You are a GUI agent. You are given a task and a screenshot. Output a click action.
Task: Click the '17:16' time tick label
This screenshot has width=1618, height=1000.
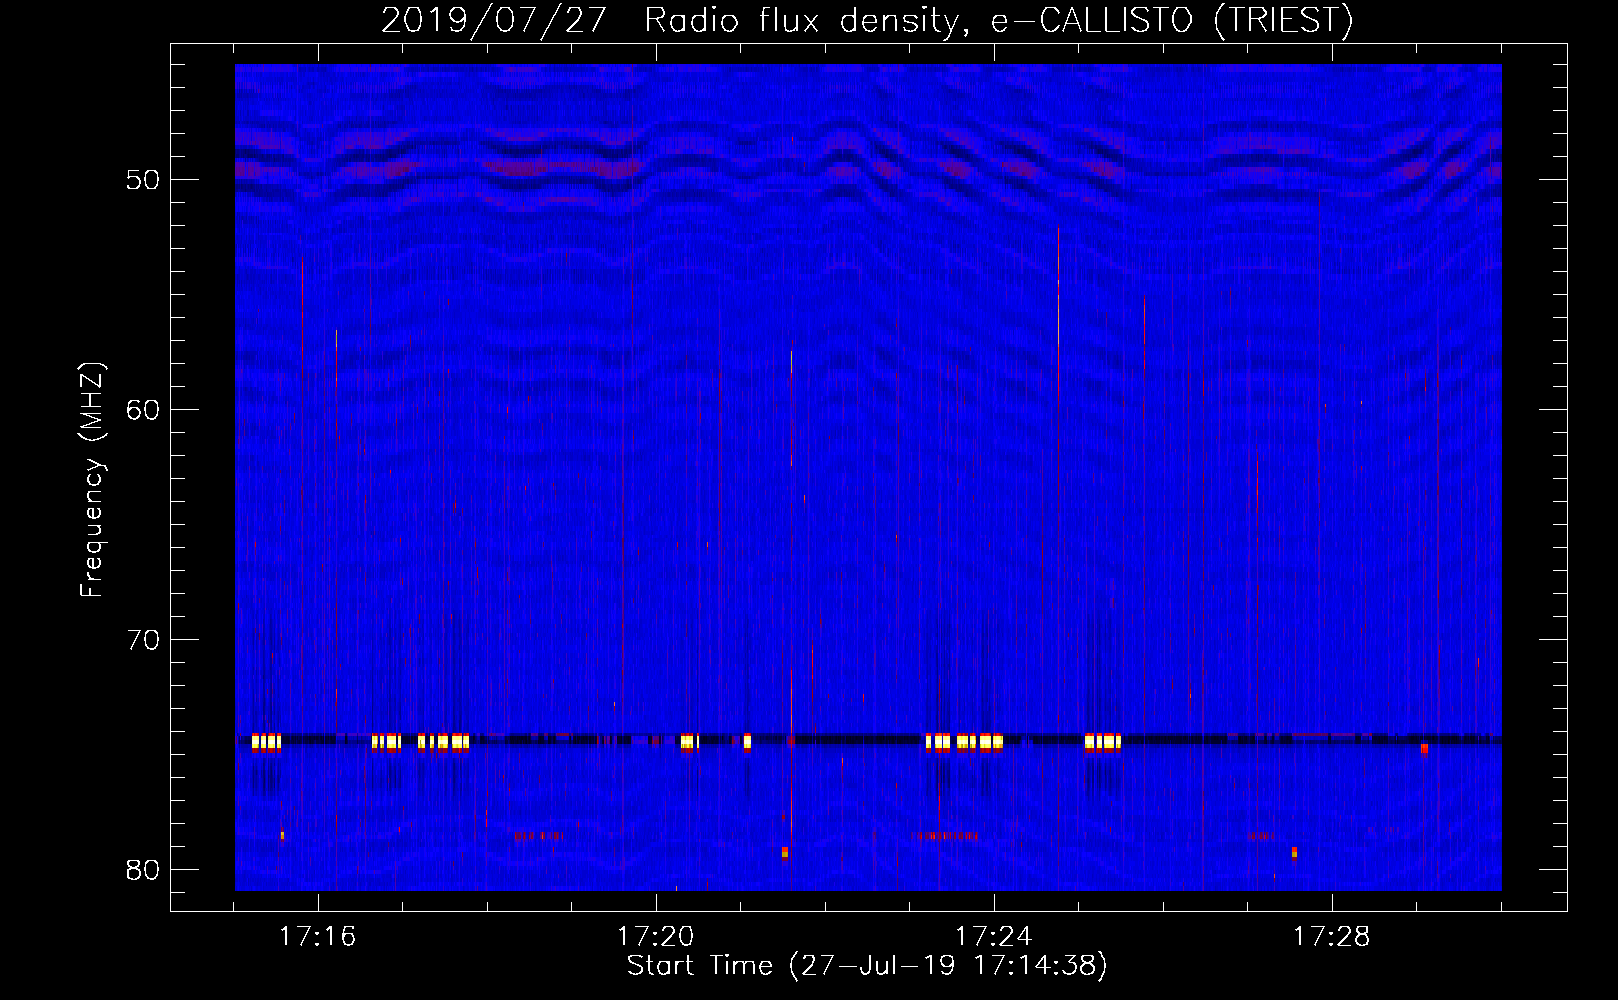pyautogui.click(x=317, y=937)
